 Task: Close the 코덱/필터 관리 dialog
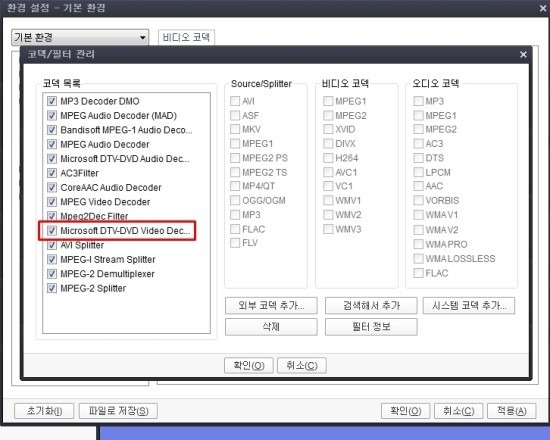pos(523,54)
